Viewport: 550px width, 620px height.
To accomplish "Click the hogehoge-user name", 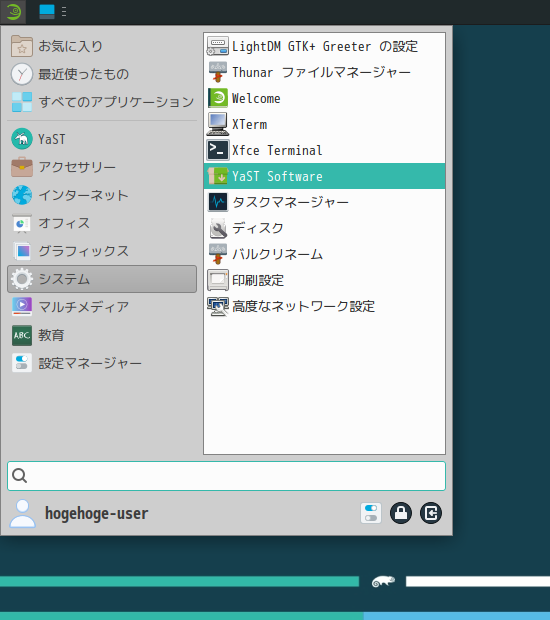I will [x=96, y=513].
